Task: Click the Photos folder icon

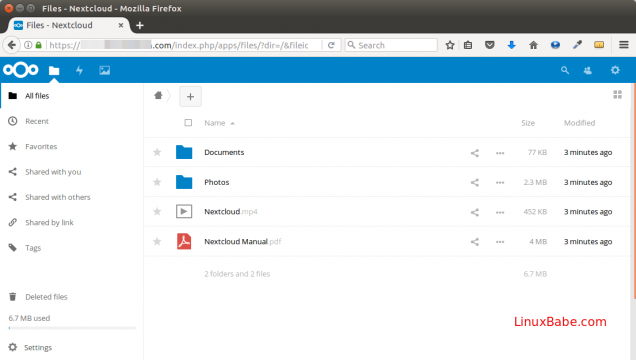Action: coord(184,182)
